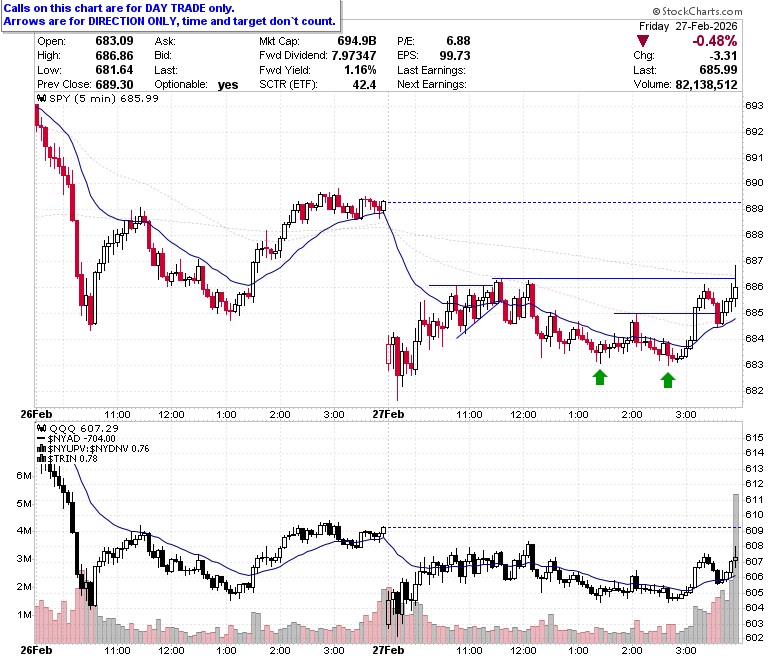
Task: Click the tall final volume bar in QQQ panel
Action: [735, 568]
